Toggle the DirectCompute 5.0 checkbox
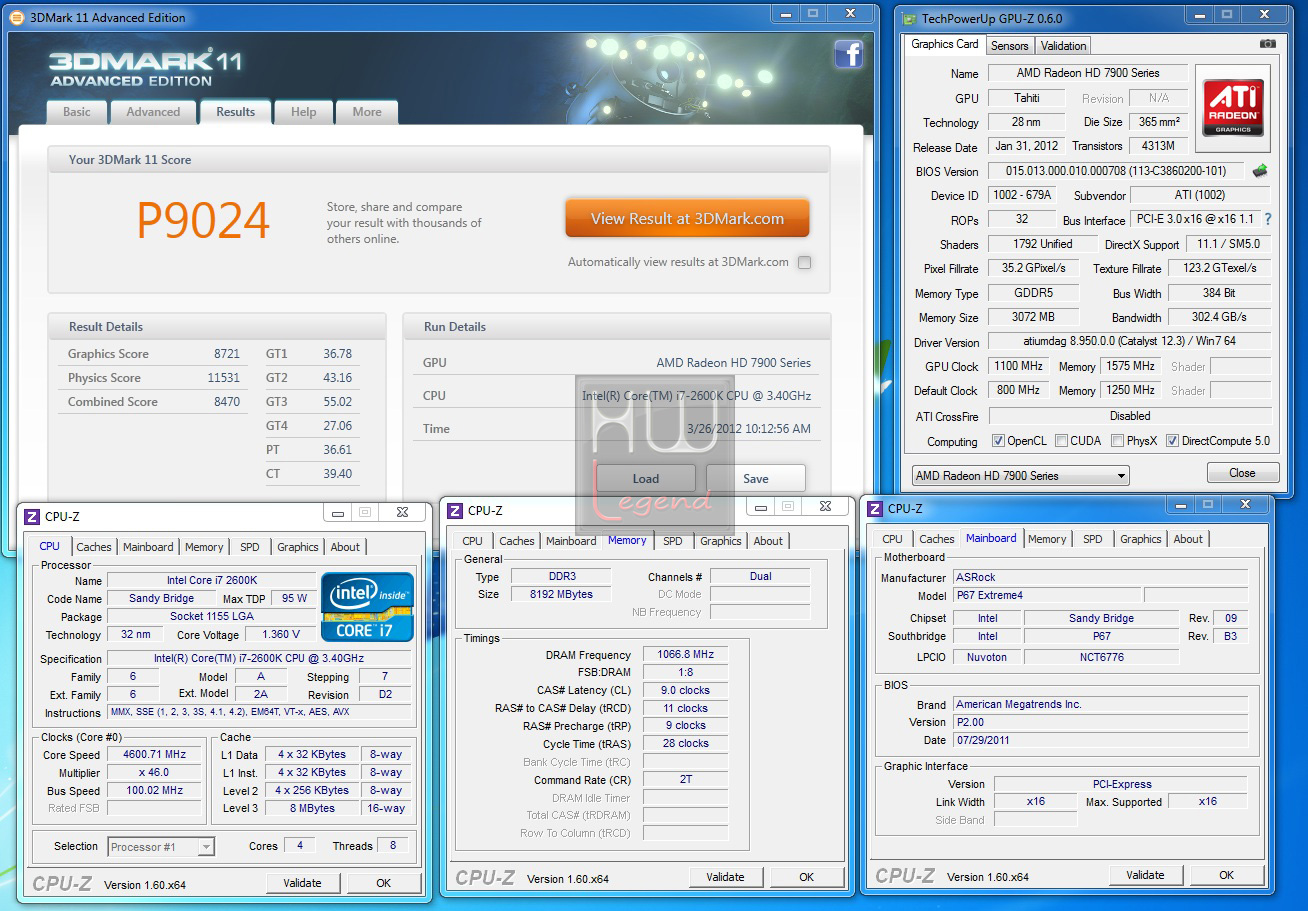 [x=1173, y=441]
